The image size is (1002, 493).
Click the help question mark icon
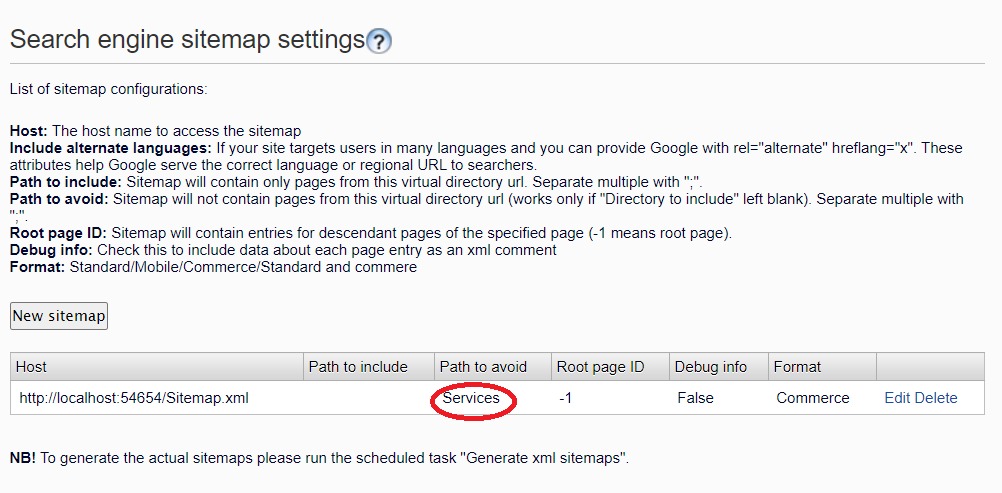click(x=379, y=41)
